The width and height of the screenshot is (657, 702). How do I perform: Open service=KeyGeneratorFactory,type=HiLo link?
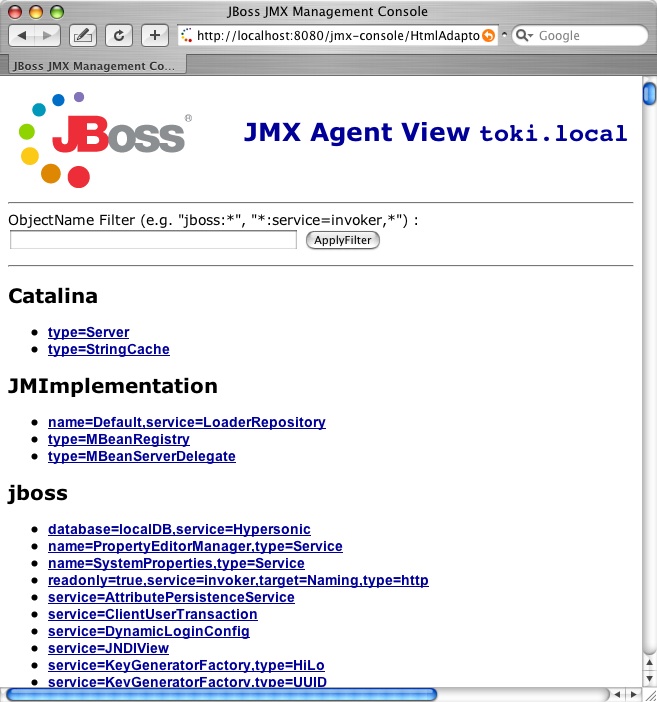click(186, 665)
